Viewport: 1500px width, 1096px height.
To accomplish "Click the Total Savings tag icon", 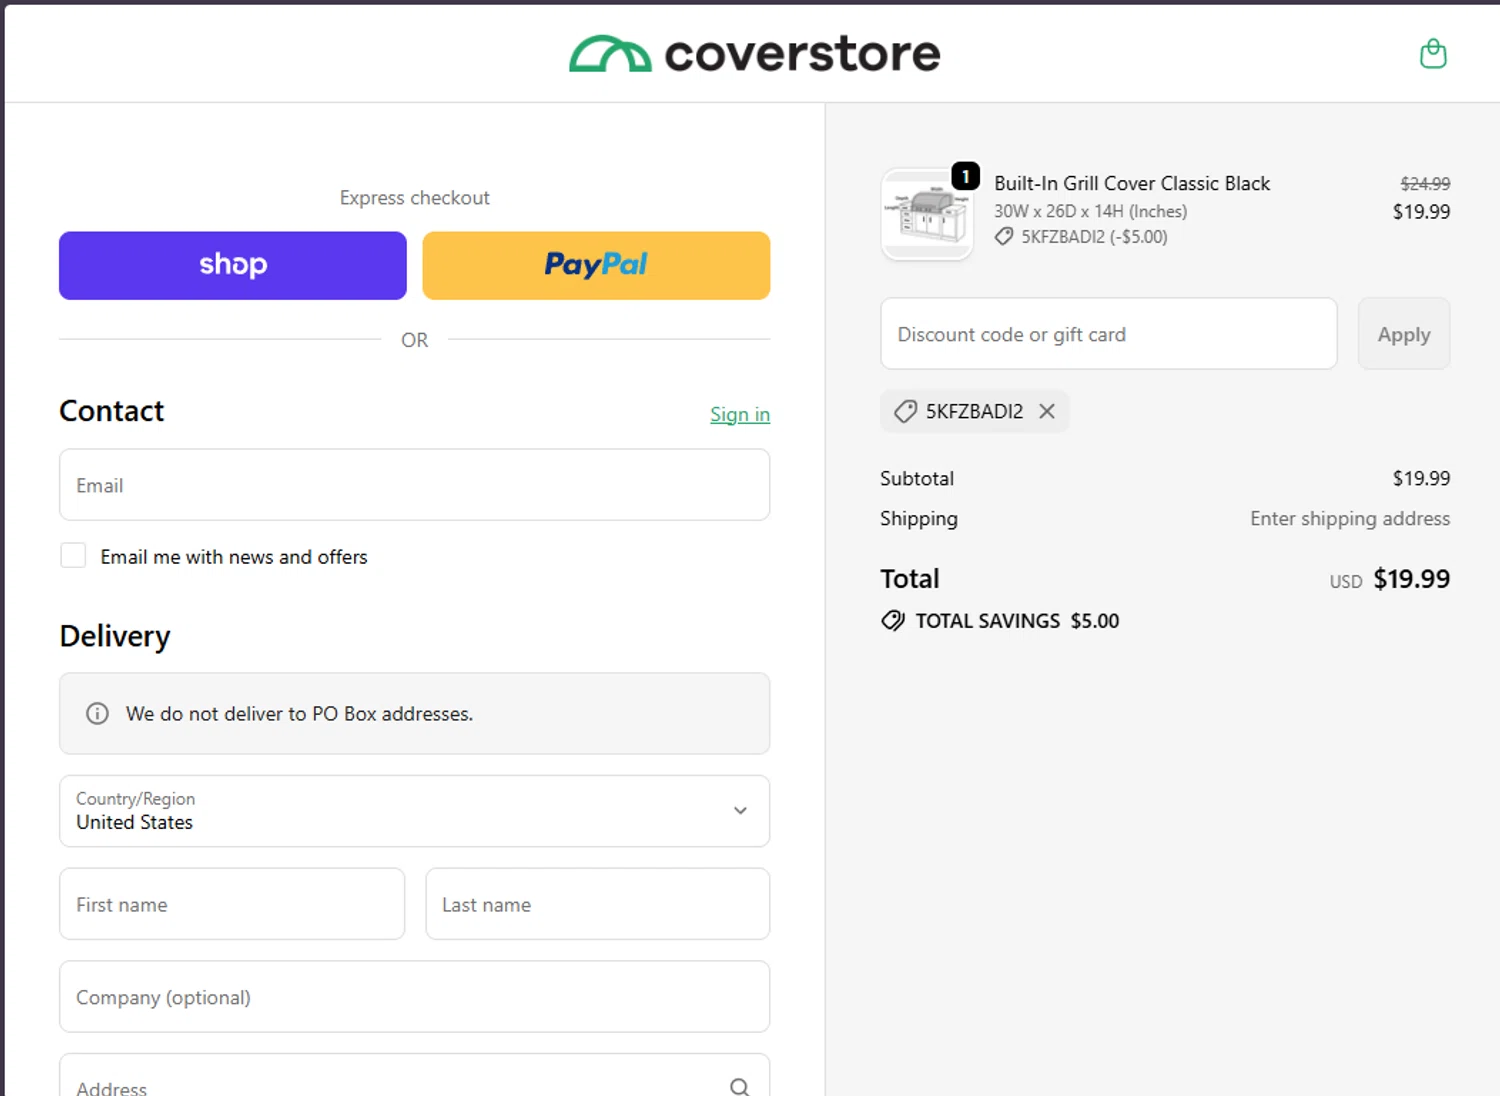I will (x=893, y=621).
